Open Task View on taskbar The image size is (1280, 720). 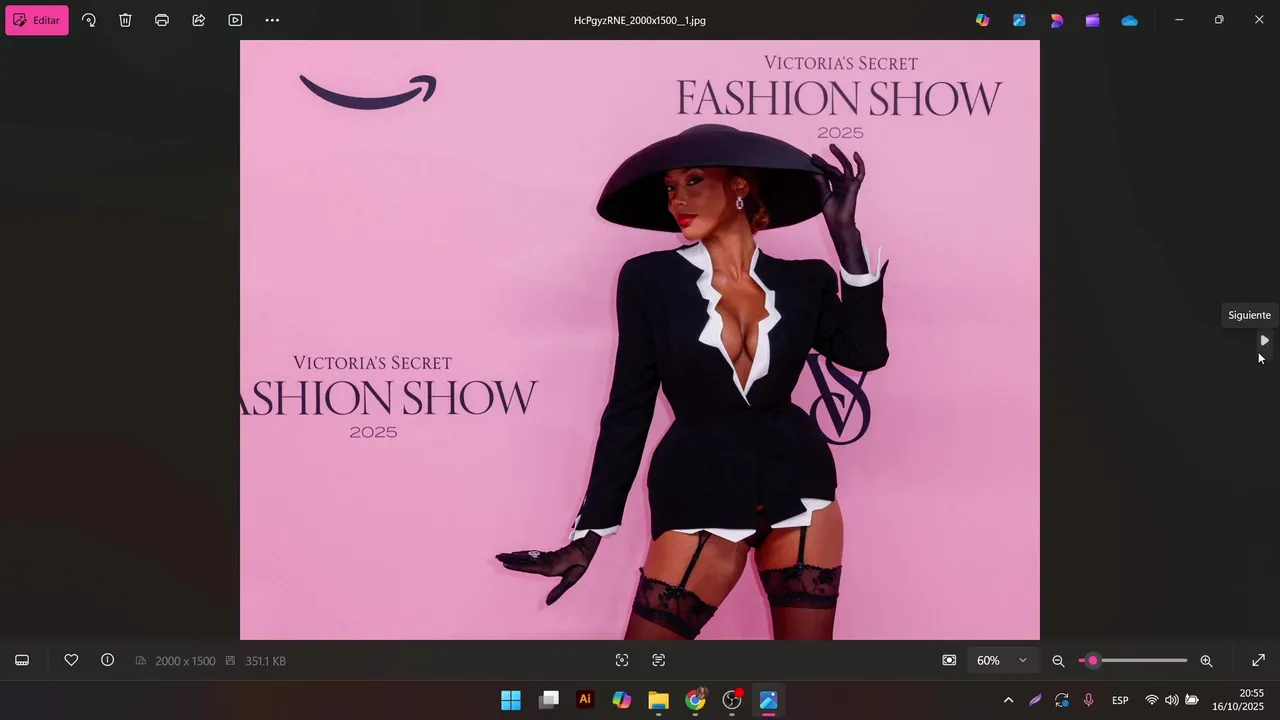click(x=548, y=700)
